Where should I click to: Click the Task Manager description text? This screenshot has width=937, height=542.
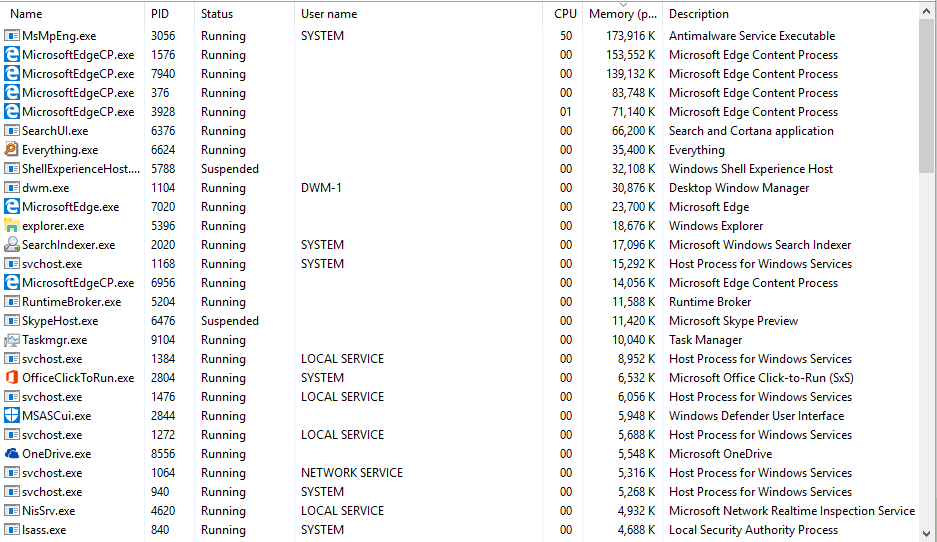coord(705,340)
